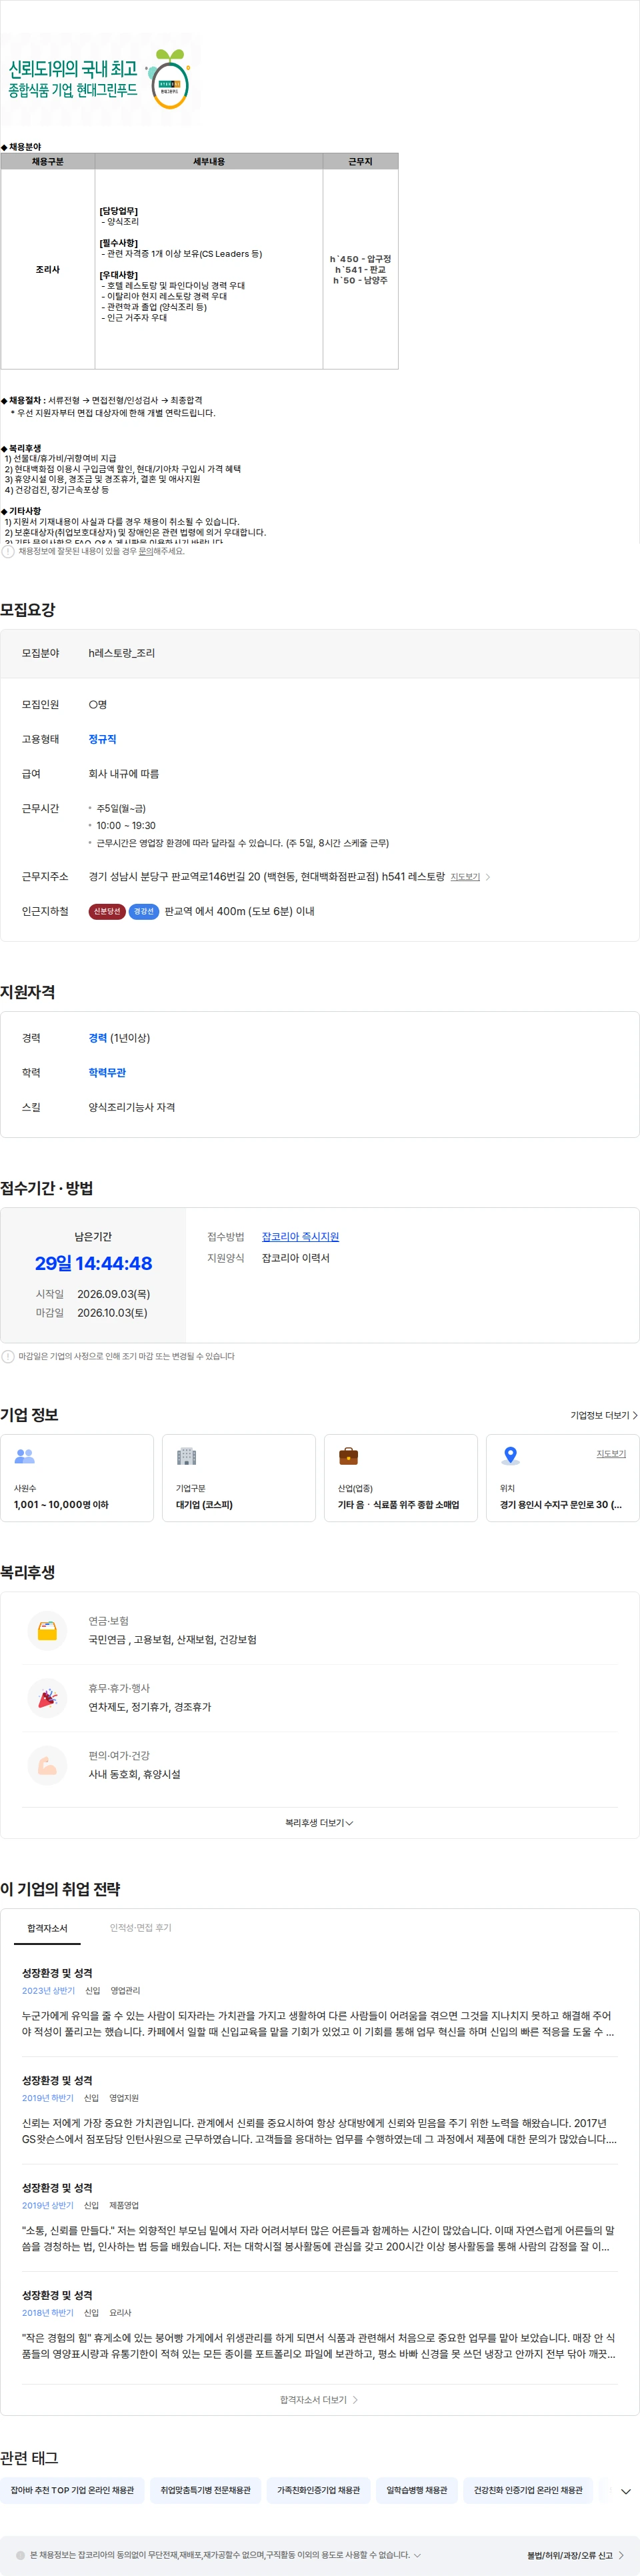
Task: Click the 연금·보험 folder icon
Action: coord(47,1631)
